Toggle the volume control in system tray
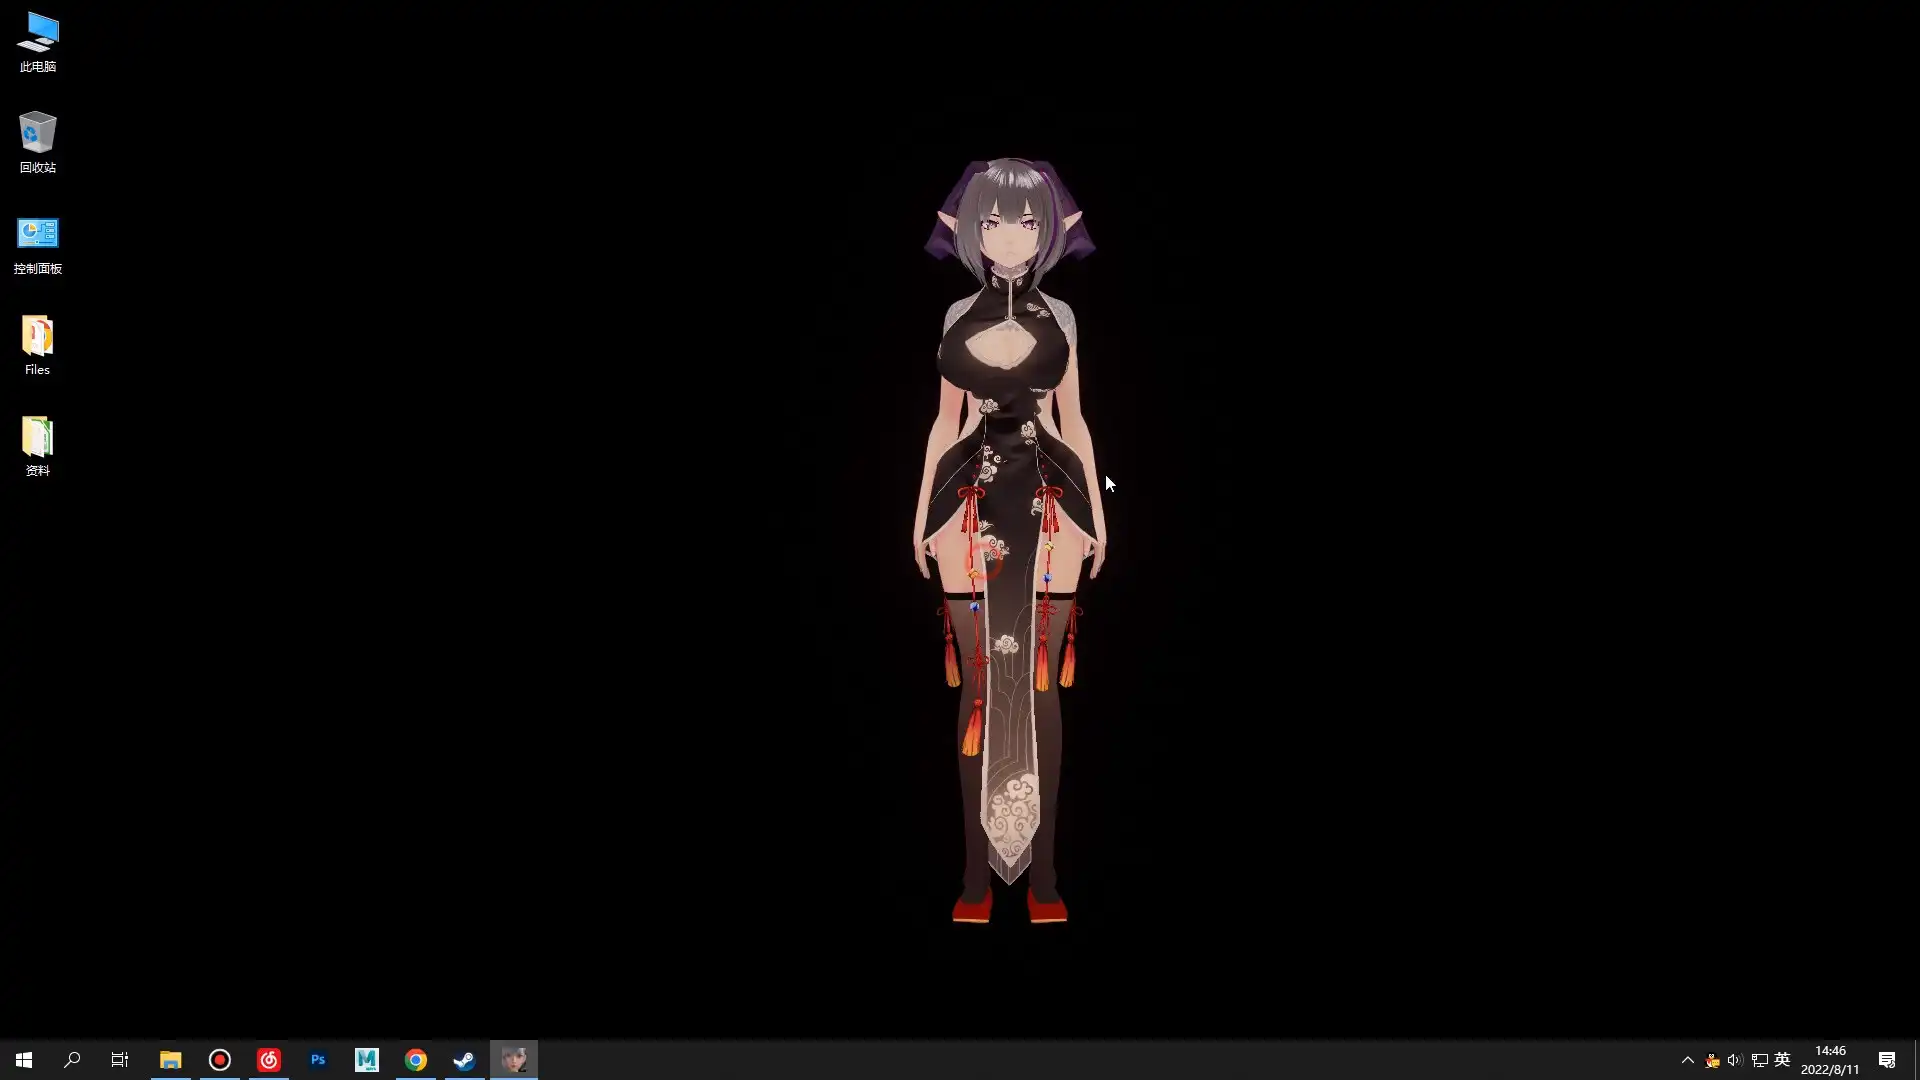This screenshot has height=1080, width=1920. click(1734, 1059)
